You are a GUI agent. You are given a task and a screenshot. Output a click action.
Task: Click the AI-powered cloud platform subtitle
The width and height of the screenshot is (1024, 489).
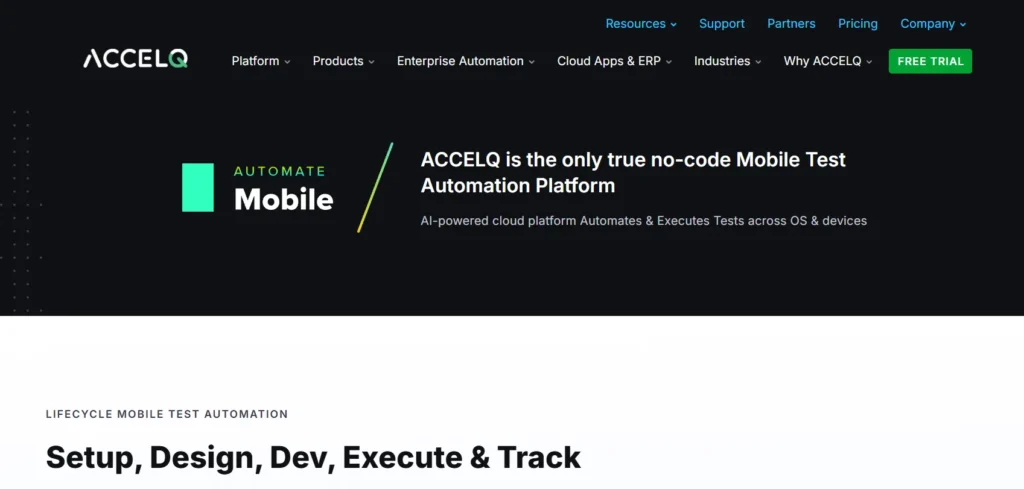(x=643, y=221)
